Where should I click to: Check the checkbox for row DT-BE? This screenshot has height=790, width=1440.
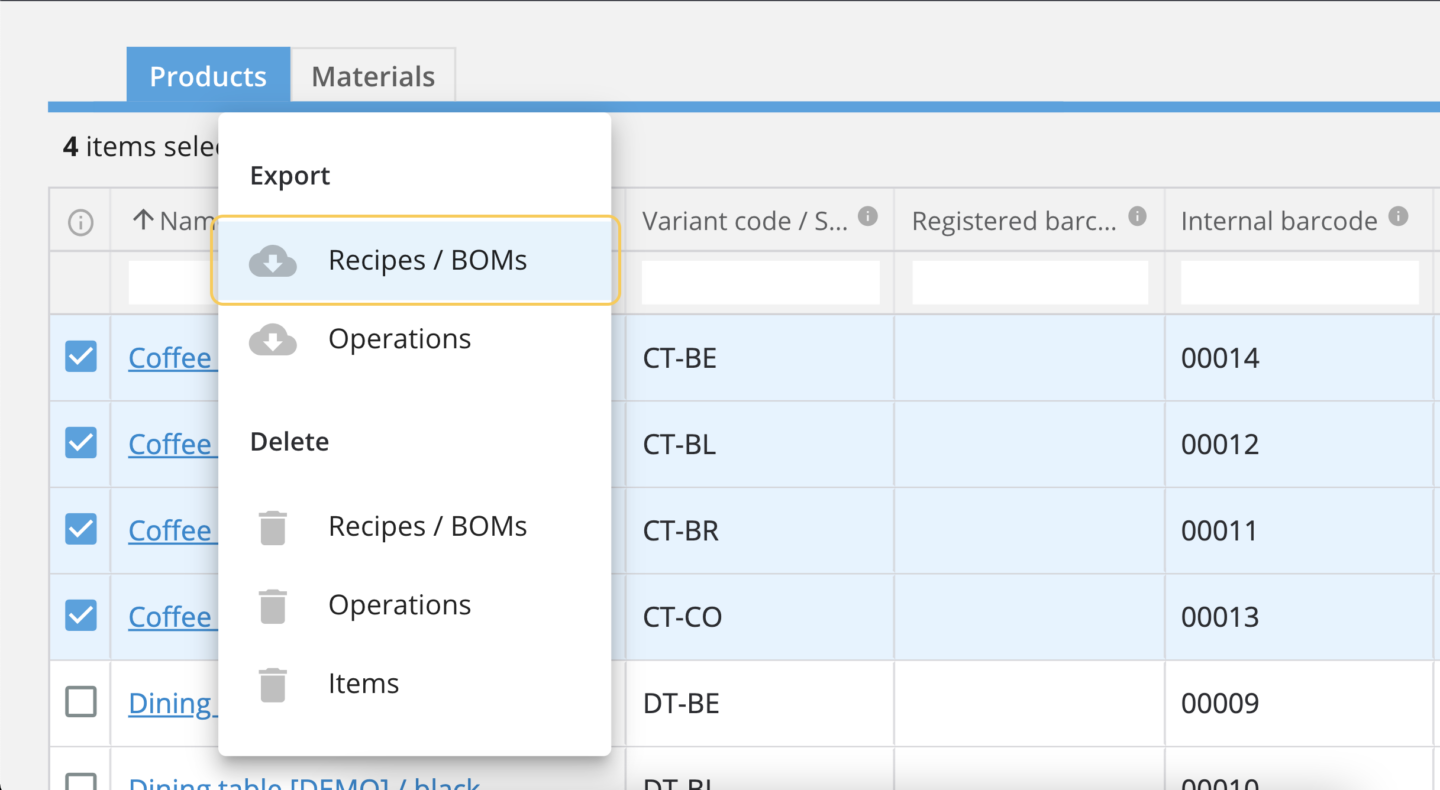(81, 702)
